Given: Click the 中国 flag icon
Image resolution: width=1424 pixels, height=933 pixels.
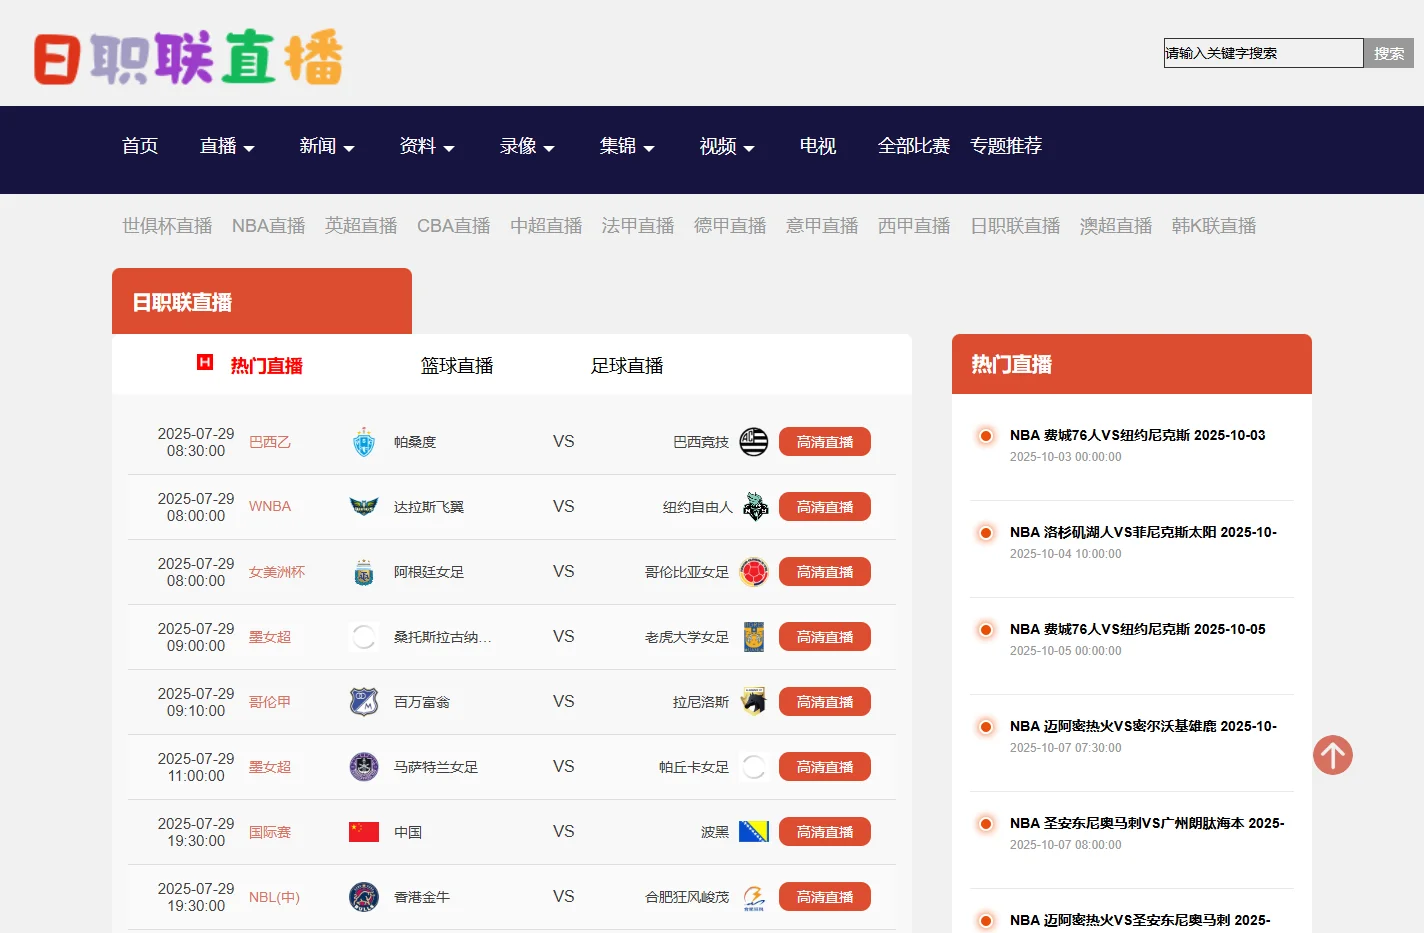Looking at the screenshot, I should pos(364,832).
